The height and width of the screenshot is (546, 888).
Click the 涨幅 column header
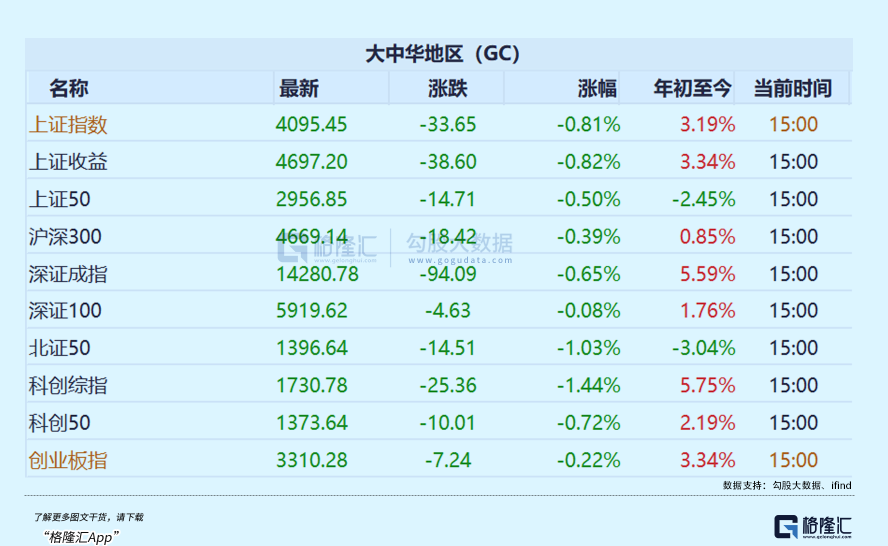597,88
